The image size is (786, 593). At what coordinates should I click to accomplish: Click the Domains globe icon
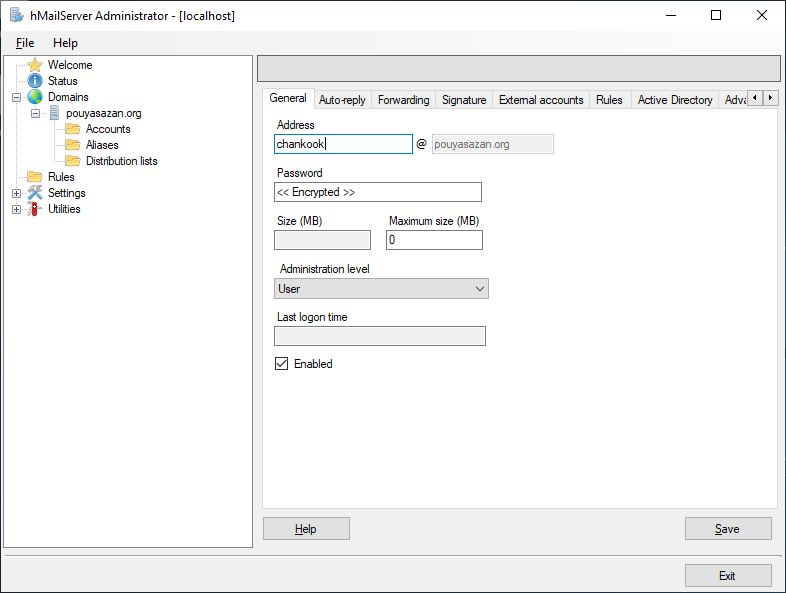[35, 97]
